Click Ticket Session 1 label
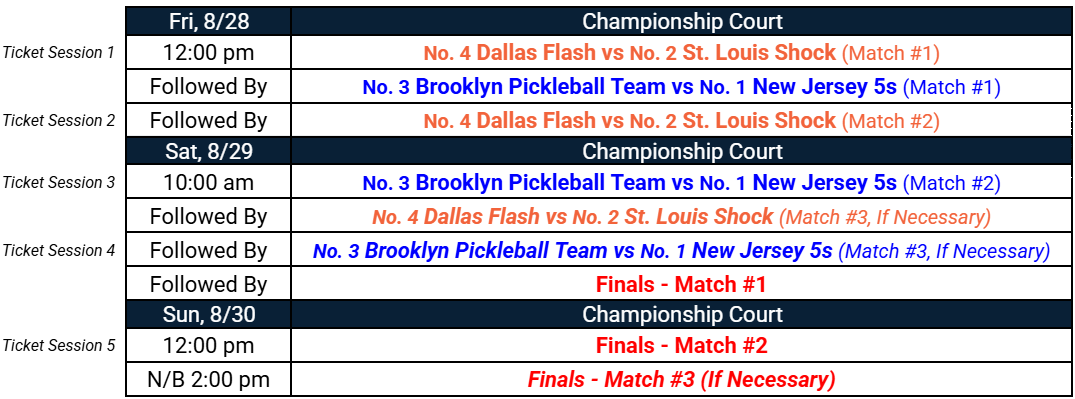This screenshot has height=399, width=1075. click(58, 53)
